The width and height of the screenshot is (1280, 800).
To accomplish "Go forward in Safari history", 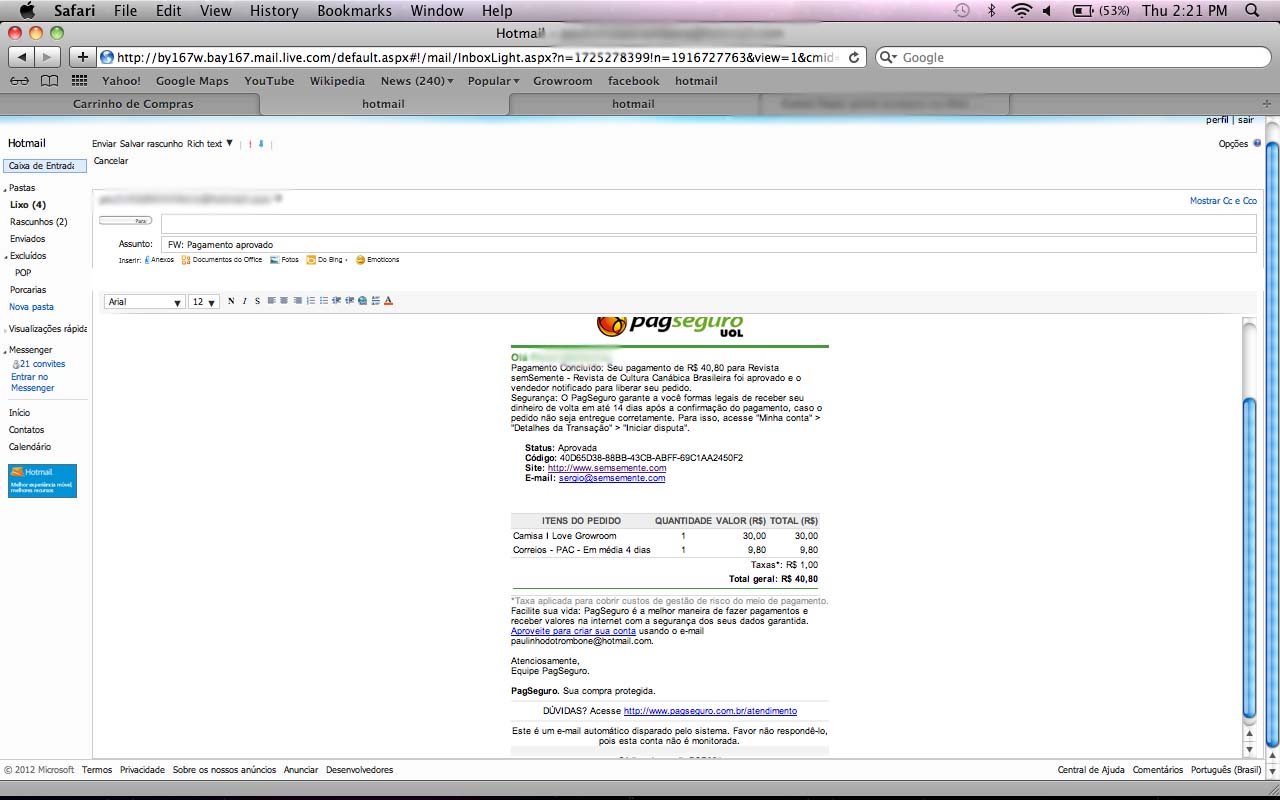I will [x=47, y=57].
